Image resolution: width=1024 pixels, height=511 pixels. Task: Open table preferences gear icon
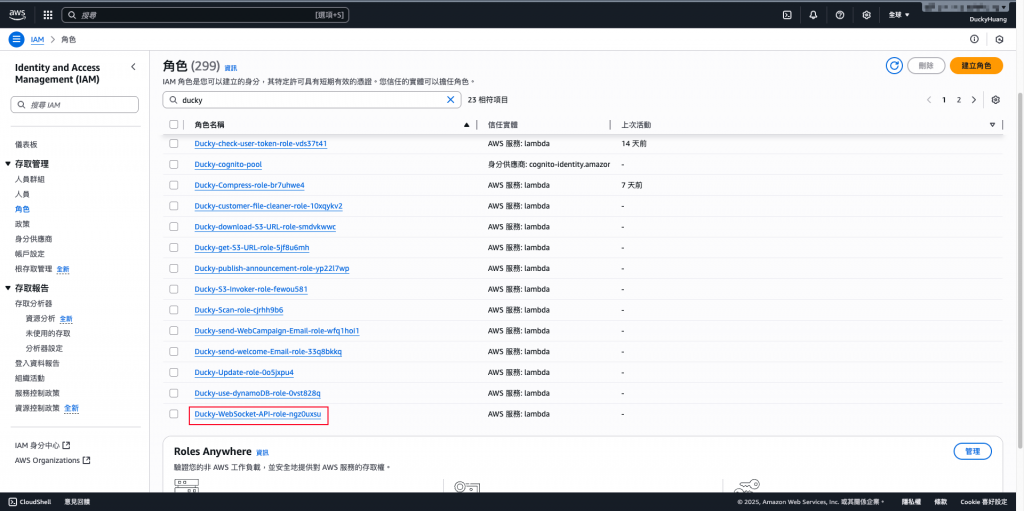[995, 100]
